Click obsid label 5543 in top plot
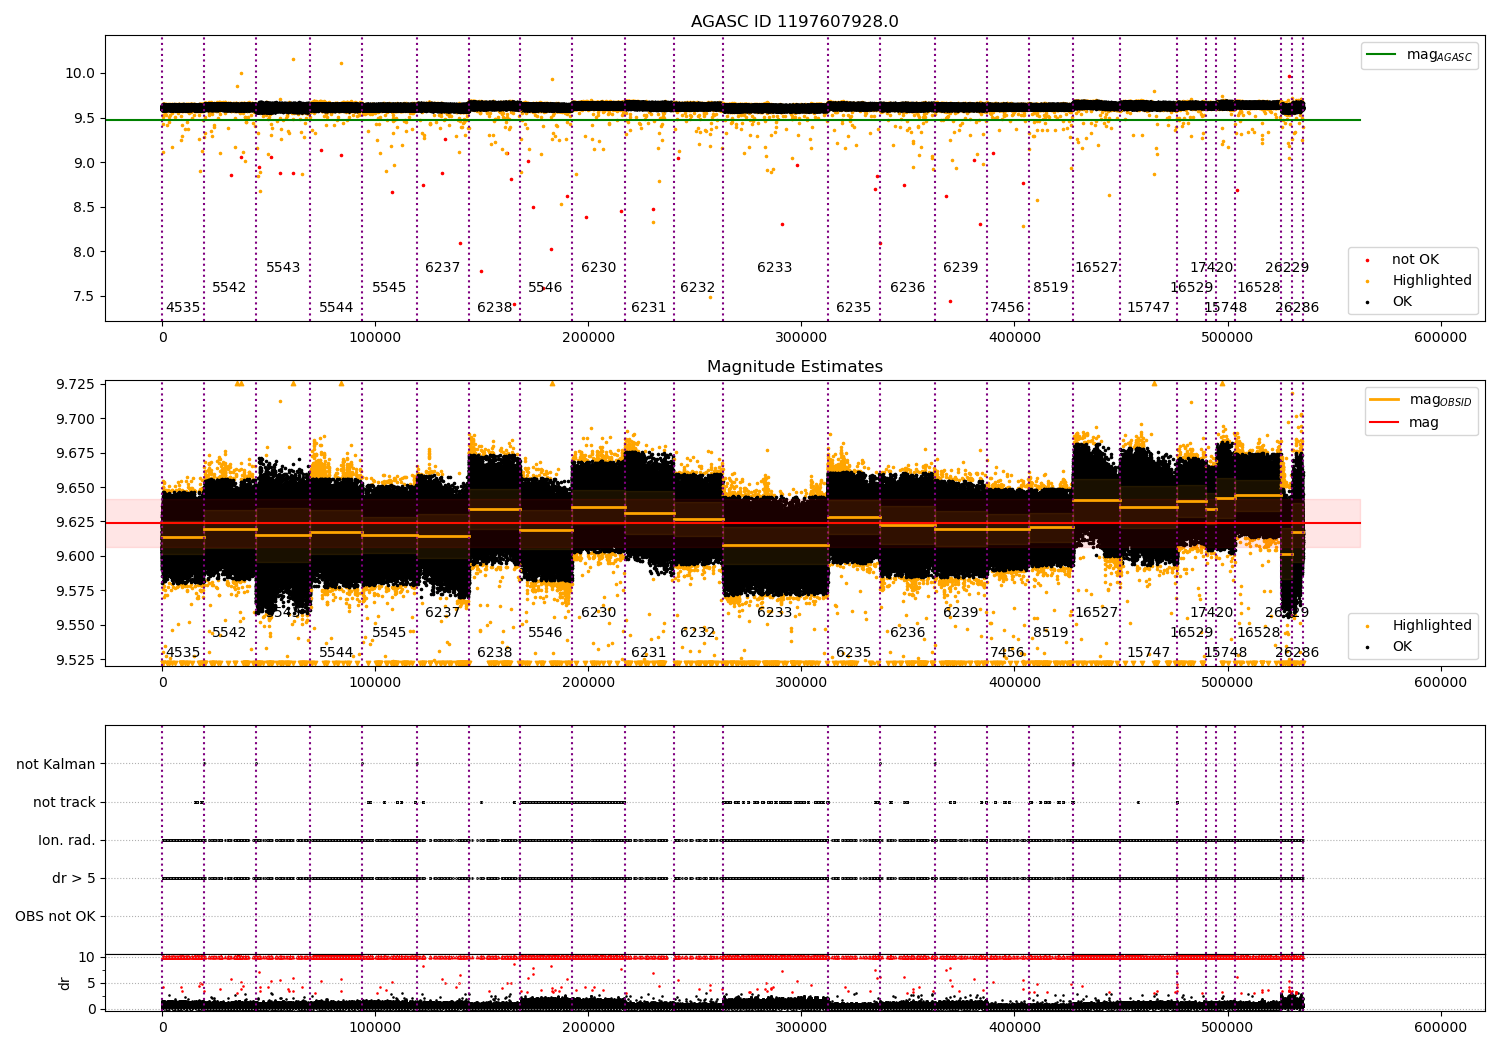The width and height of the screenshot is (1500, 1050). click(283, 268)
